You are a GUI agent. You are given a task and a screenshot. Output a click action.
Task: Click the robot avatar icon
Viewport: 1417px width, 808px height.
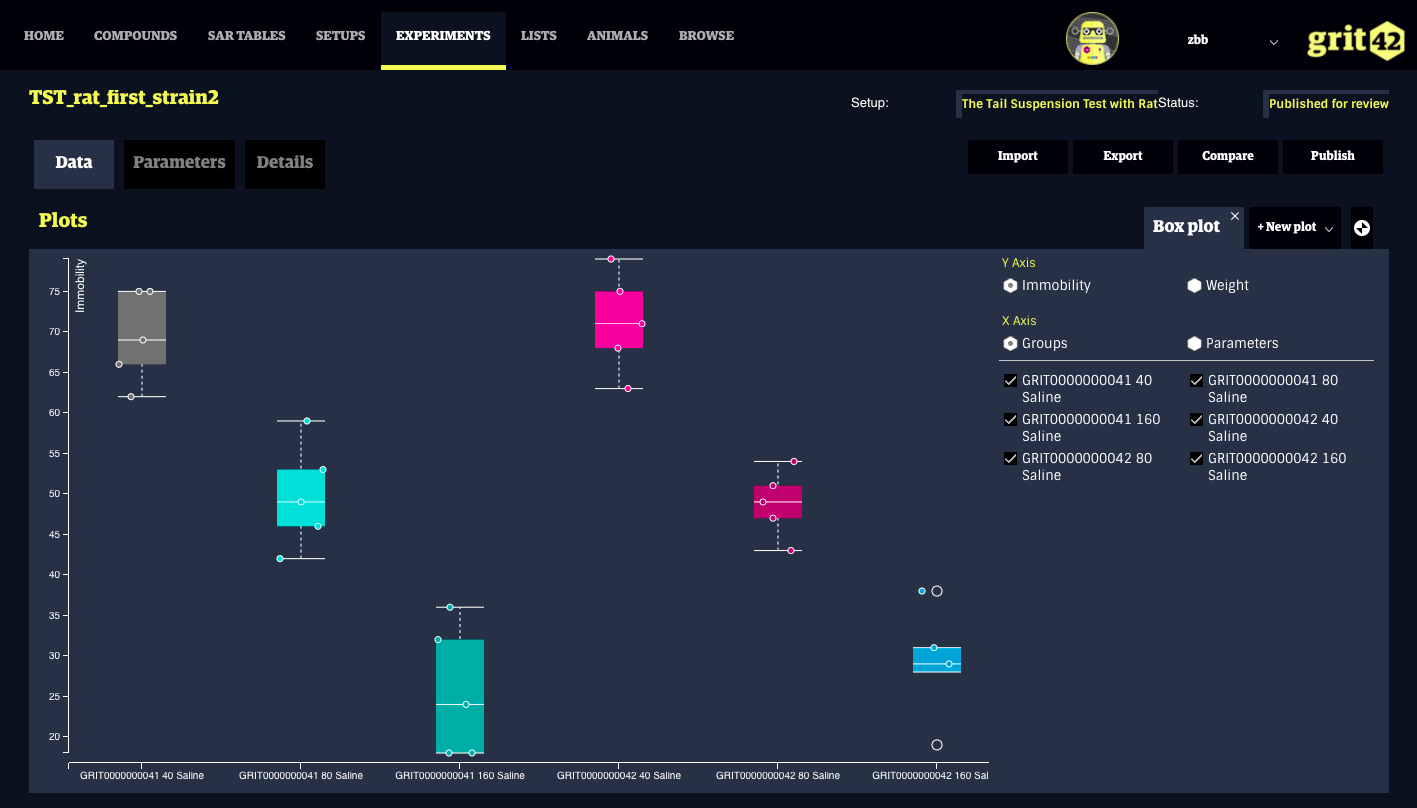tap(1091, 39)
